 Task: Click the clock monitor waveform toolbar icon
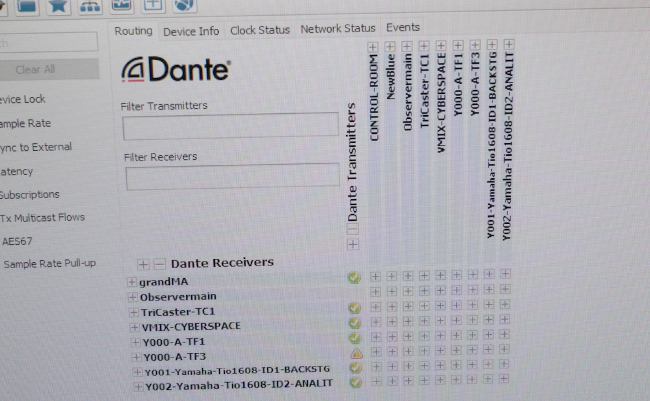pyautogui.click(x=121, y=5)
